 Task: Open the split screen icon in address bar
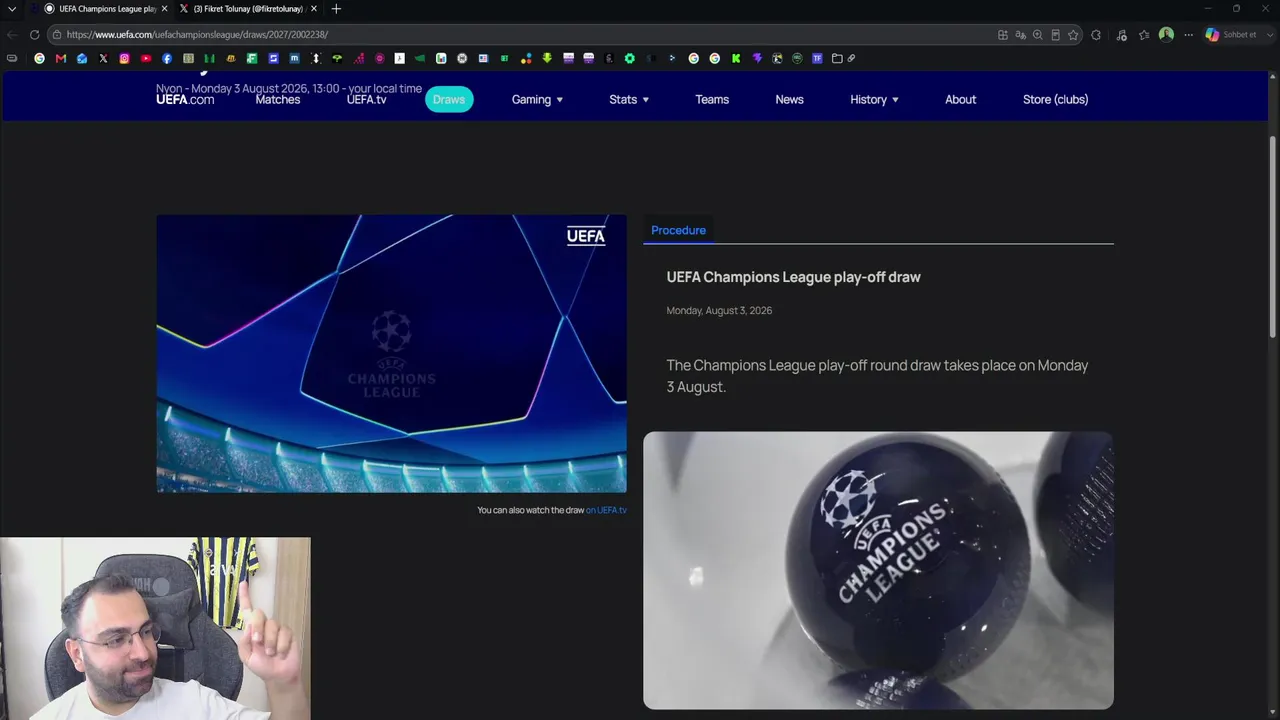coord(1003,34)
